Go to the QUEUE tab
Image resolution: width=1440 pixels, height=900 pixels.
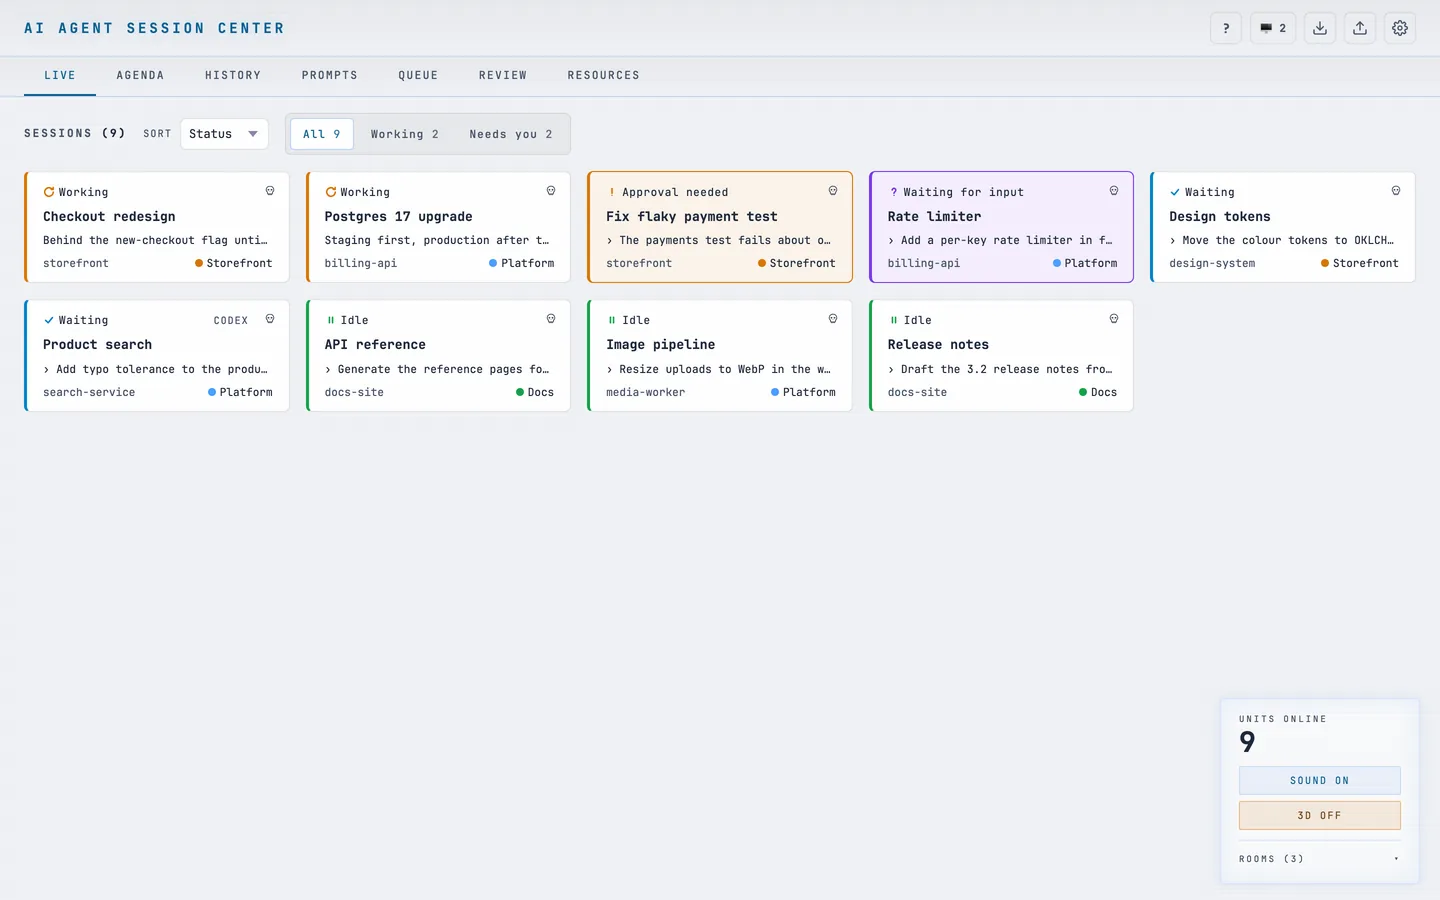418,76
